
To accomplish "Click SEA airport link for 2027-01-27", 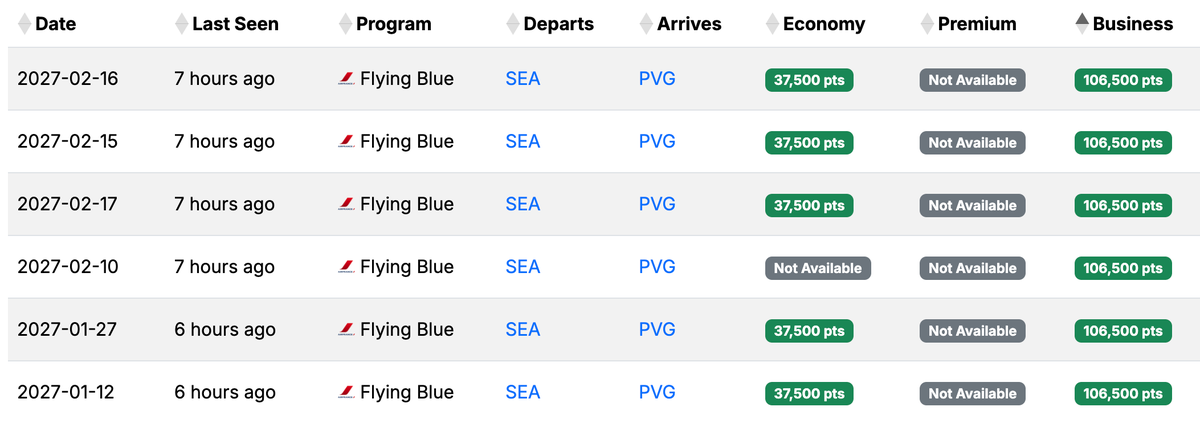I will (522, 330).
